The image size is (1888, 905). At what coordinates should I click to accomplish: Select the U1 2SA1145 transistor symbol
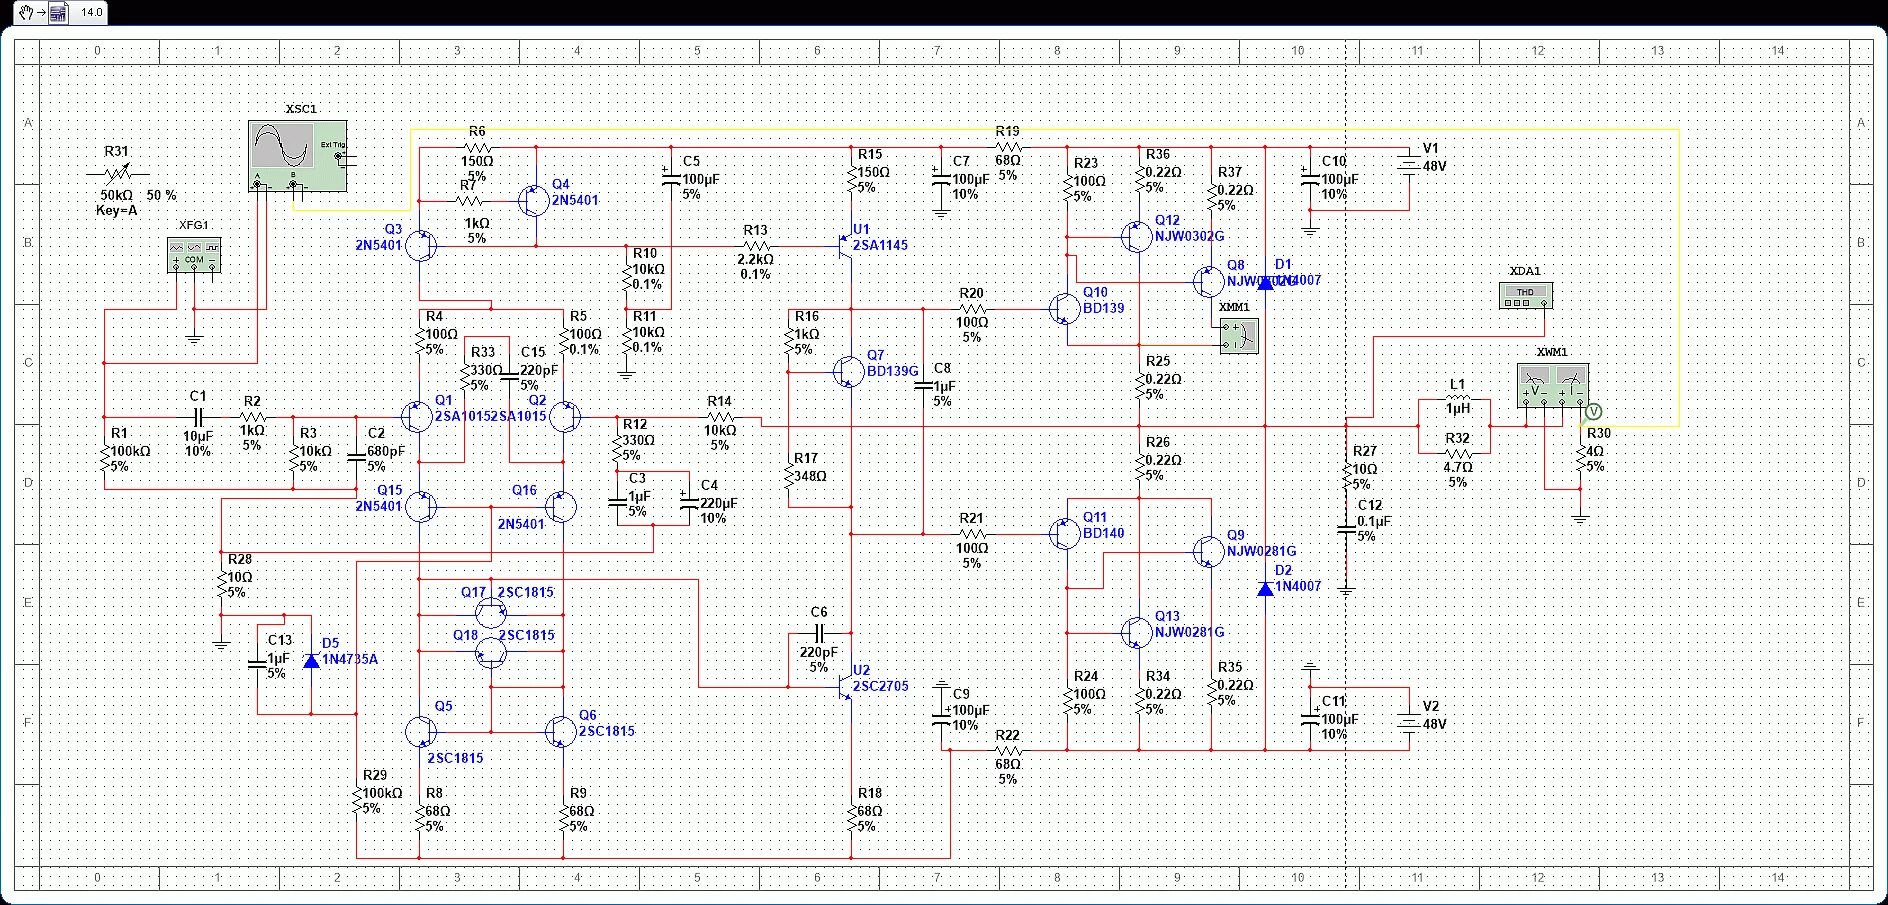pyautogui.click(x=846, y=245)
